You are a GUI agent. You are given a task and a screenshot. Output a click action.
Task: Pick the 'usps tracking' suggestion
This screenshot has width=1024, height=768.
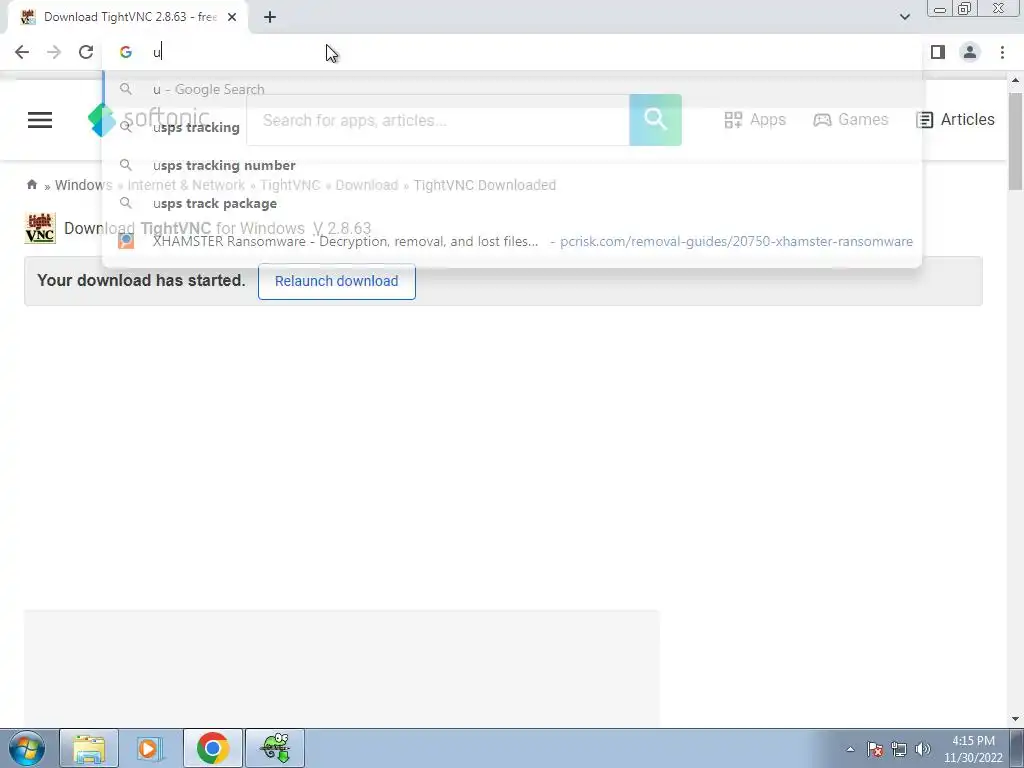[513, 127]
